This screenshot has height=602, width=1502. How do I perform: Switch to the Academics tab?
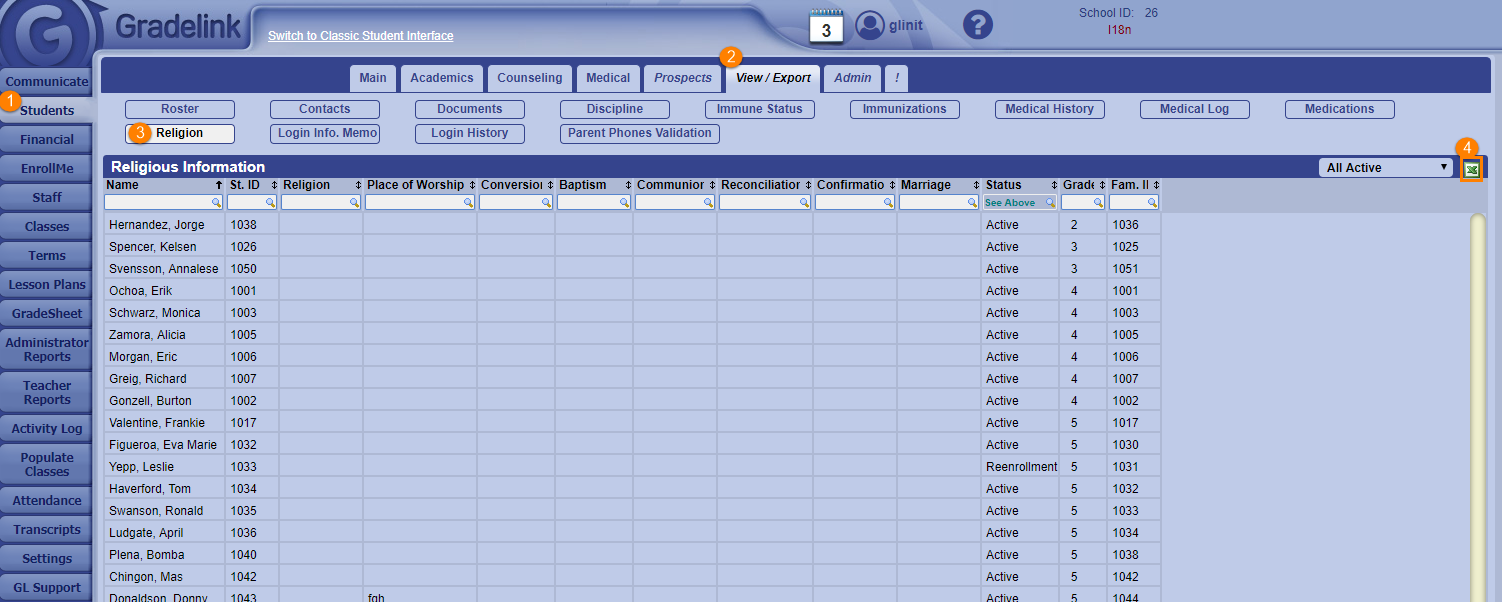442,78
